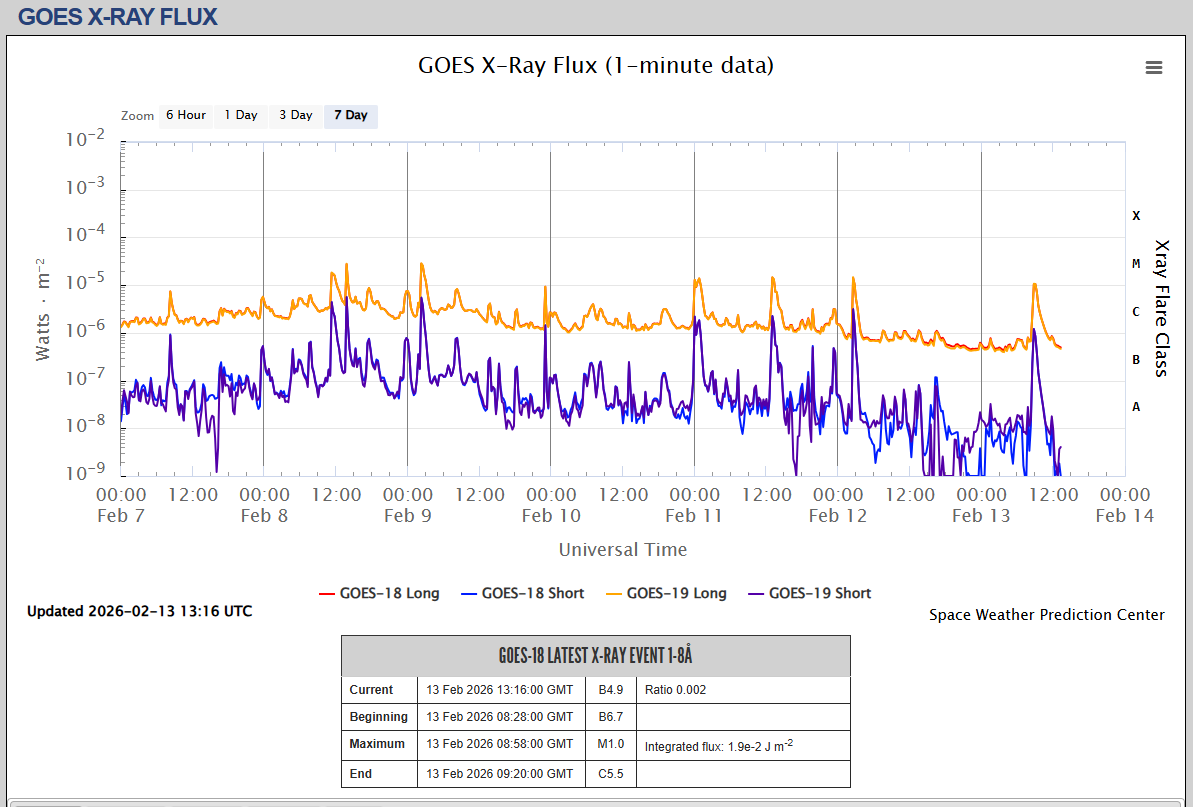Select the B4.9 Current value table cell
The height and width of the screenshot is (807, 1193).
(x=610, y=690)
